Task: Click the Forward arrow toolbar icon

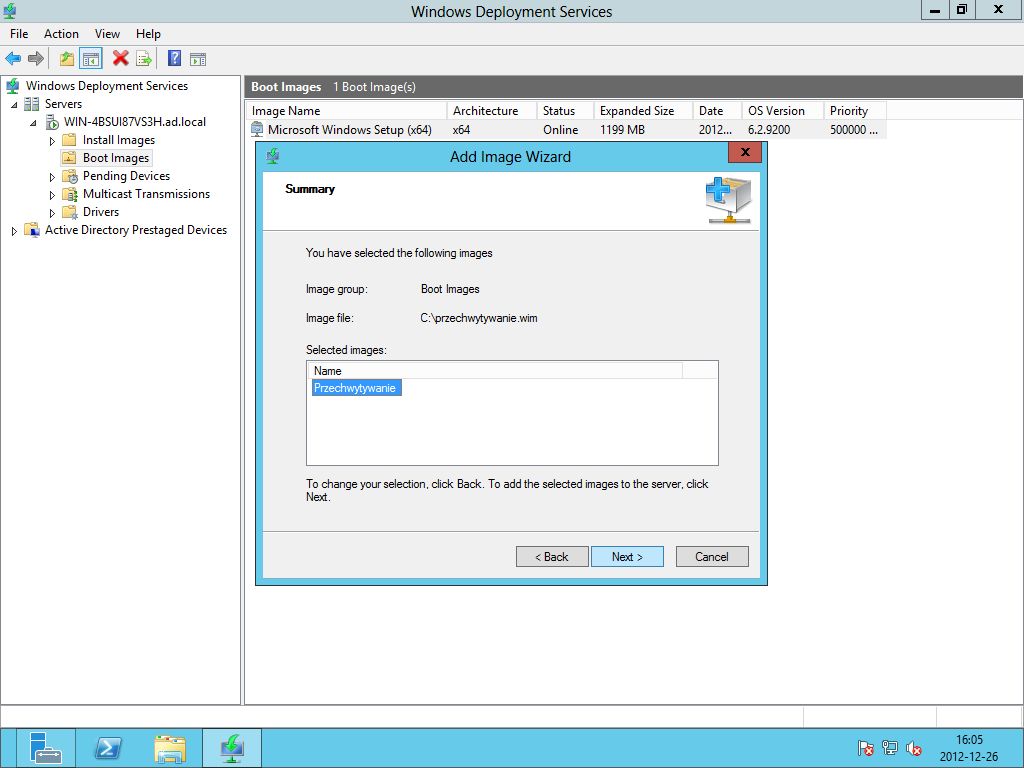Action: click(36, 59)
